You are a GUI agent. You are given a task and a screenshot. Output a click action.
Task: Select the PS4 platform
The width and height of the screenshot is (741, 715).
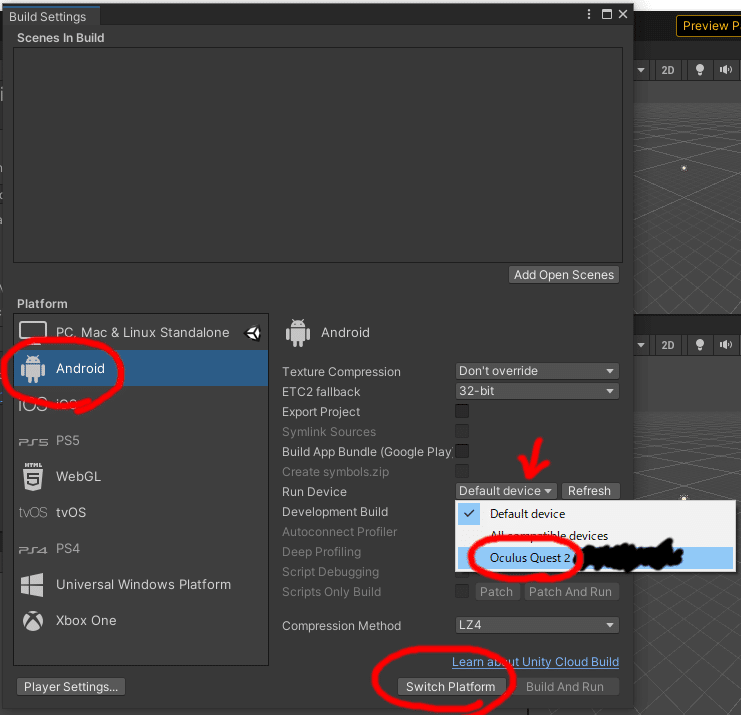point(141,548)
